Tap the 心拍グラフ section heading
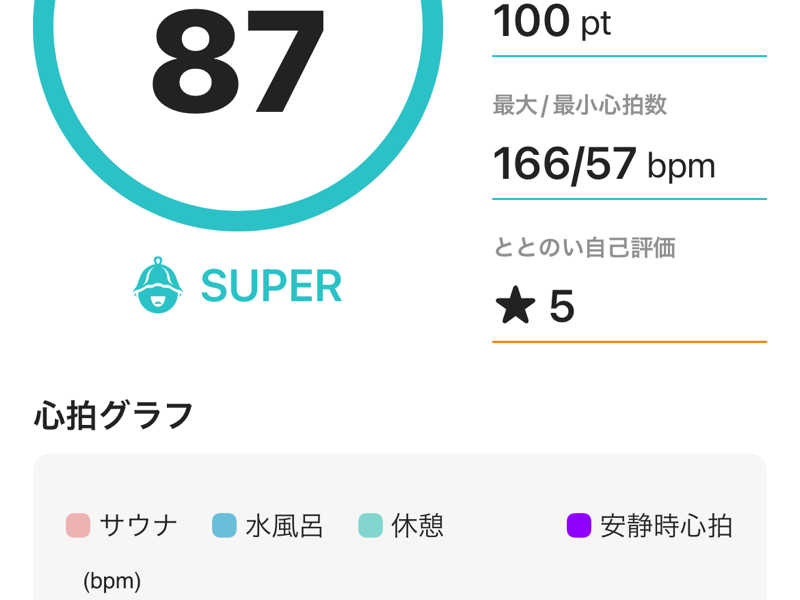Screen dimensions: 800x600 click(x=113, y=415)
